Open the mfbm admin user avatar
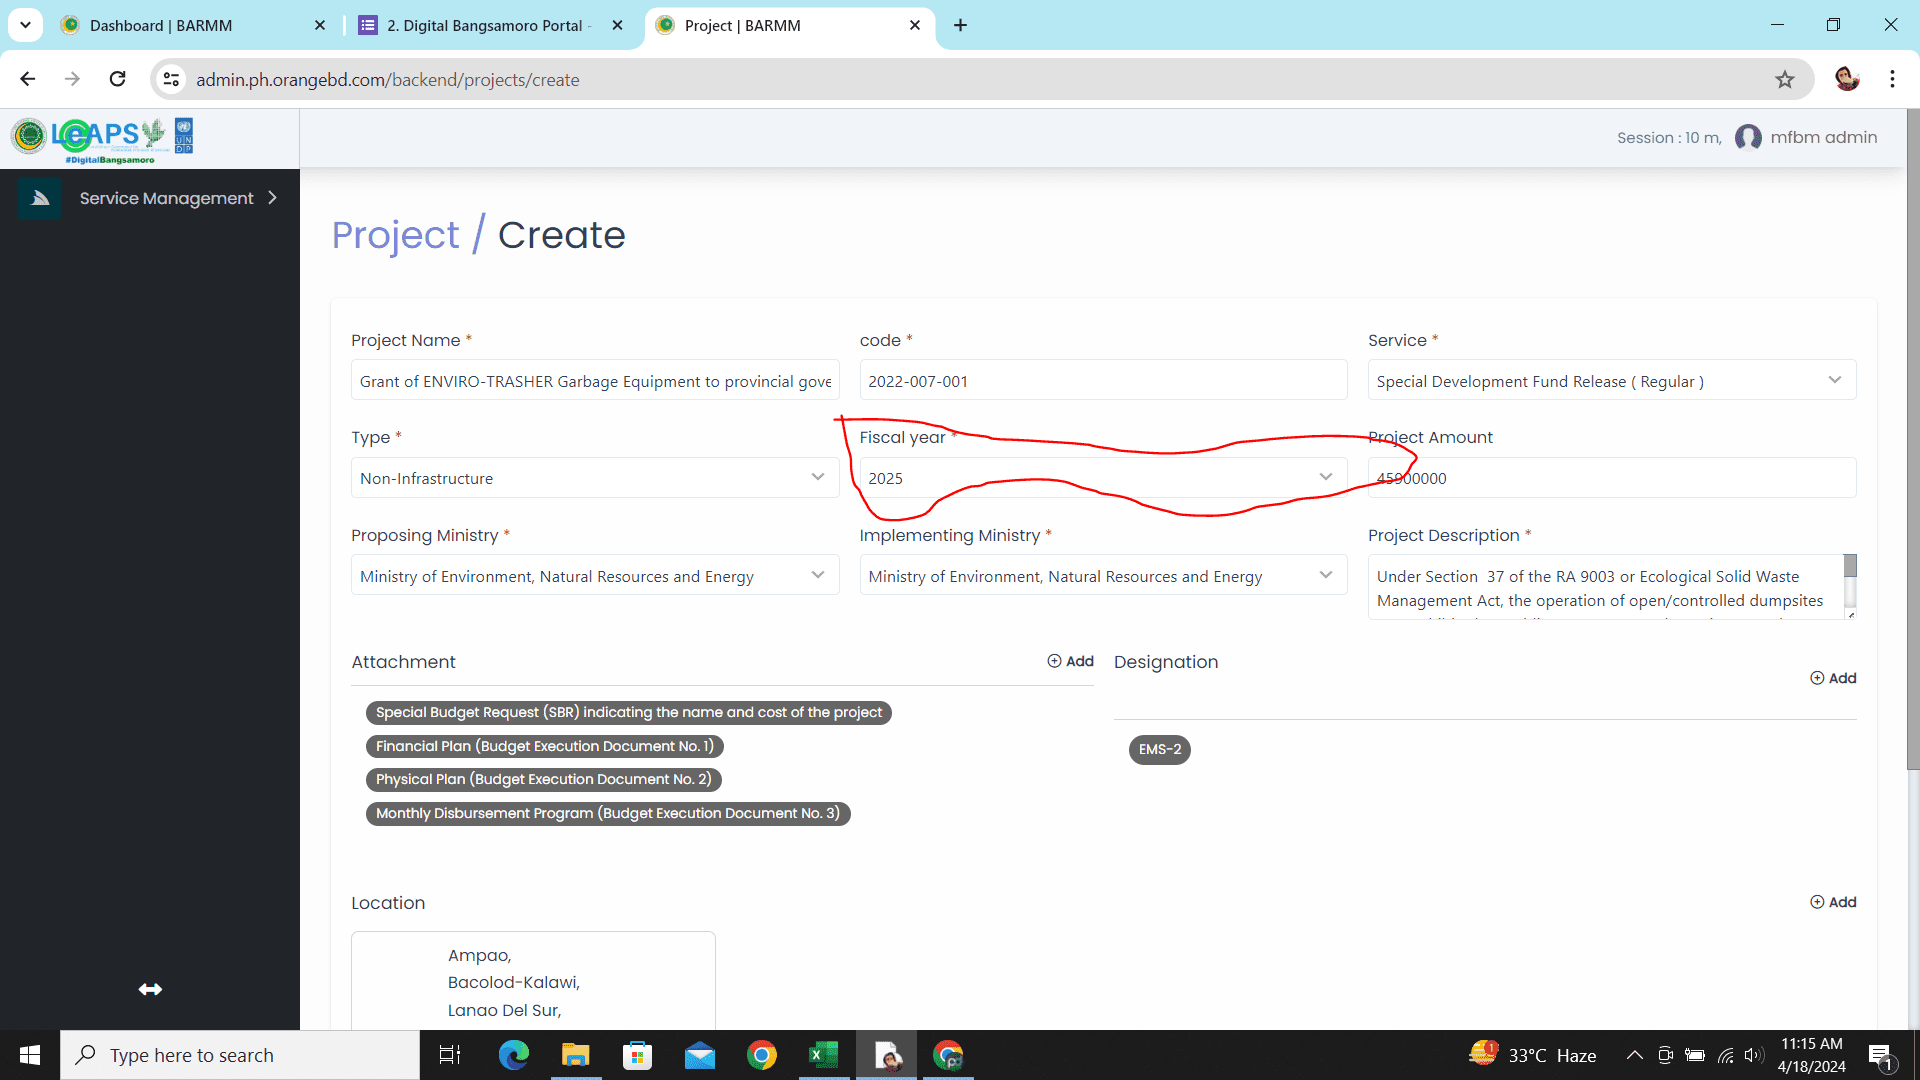 (x=1748, y=137)
